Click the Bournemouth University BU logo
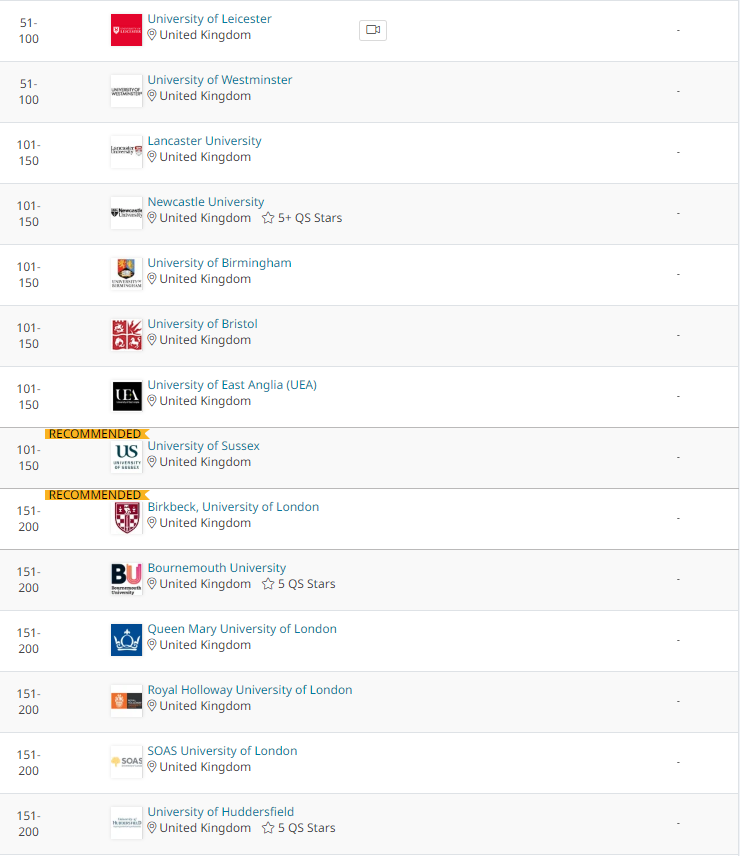The height and width of the screenshot is (856, 740). (126, 579)
